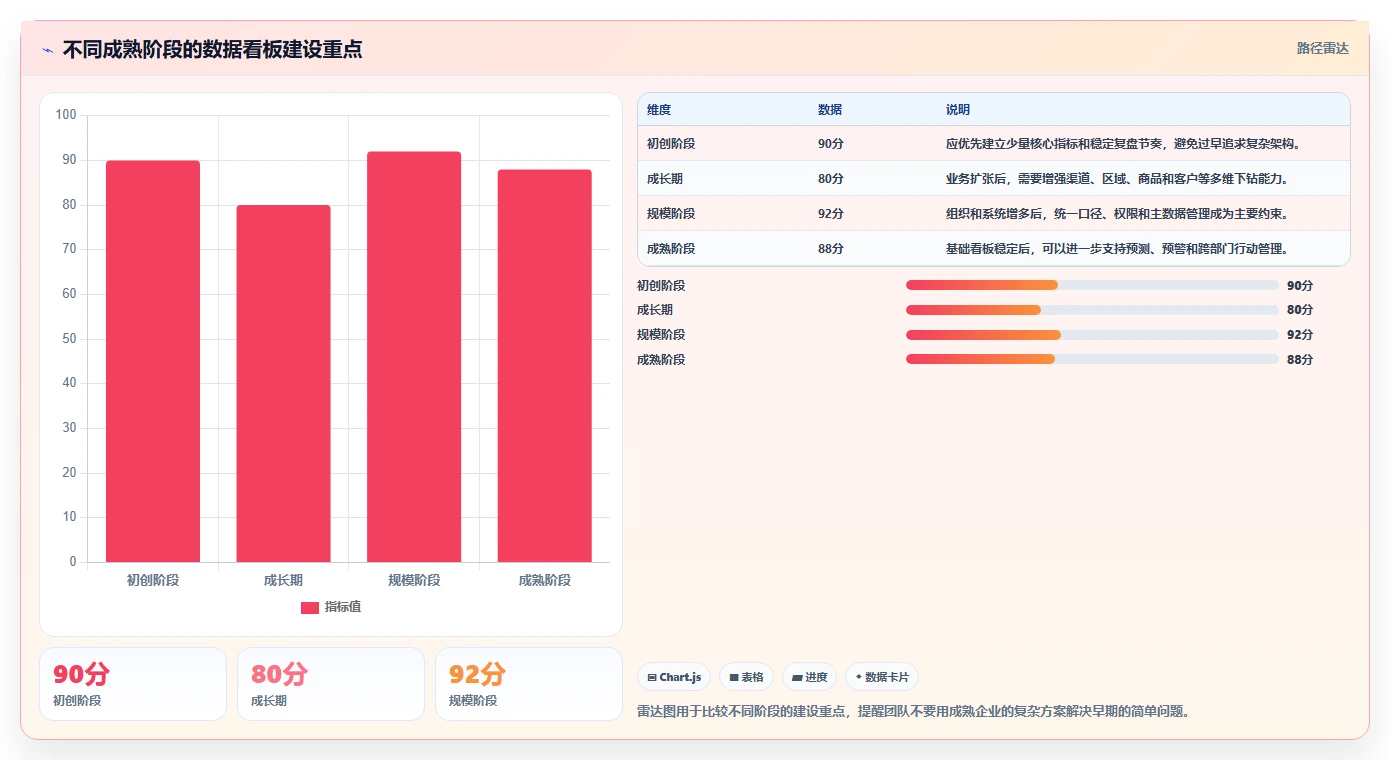
Task: Click the 规模阶段 bar in the chart
Action: 414,357
